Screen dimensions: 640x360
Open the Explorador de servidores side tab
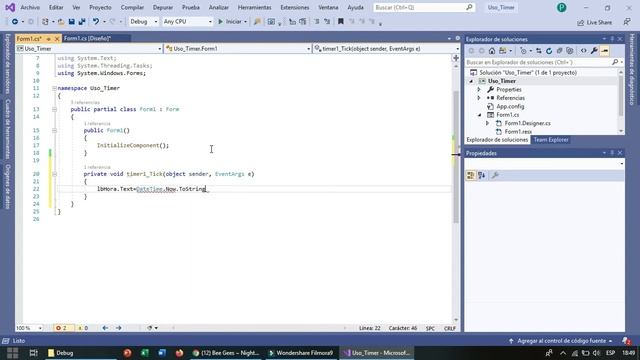7,64
